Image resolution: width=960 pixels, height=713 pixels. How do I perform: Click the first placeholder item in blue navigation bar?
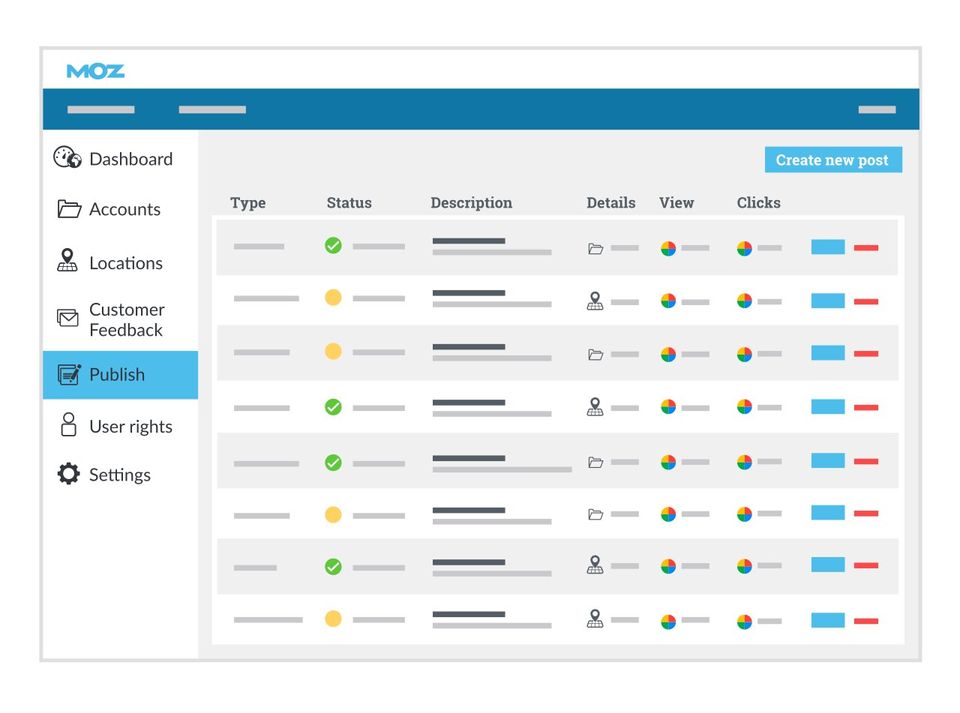tap(101, 110)
